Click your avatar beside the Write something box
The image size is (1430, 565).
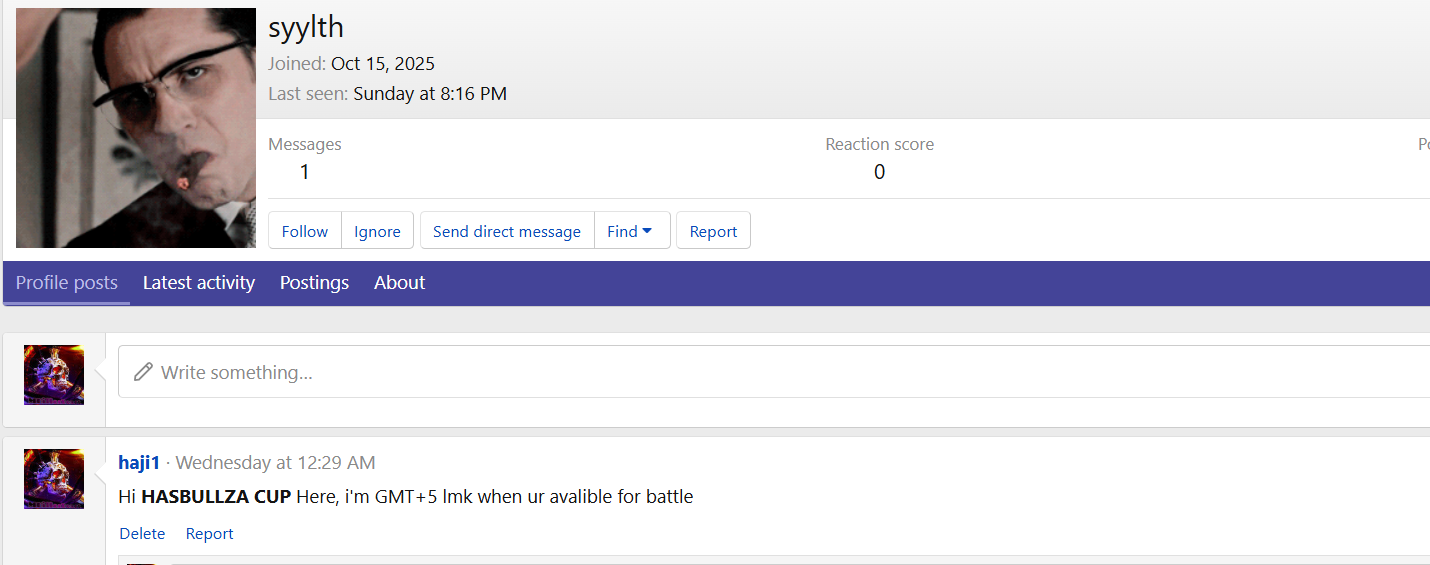pyautogui.click(x=54, y=375)
